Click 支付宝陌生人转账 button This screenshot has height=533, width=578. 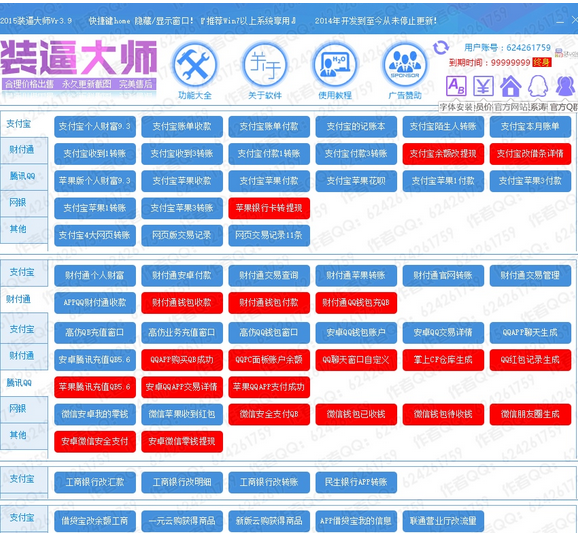coord(443,126)
